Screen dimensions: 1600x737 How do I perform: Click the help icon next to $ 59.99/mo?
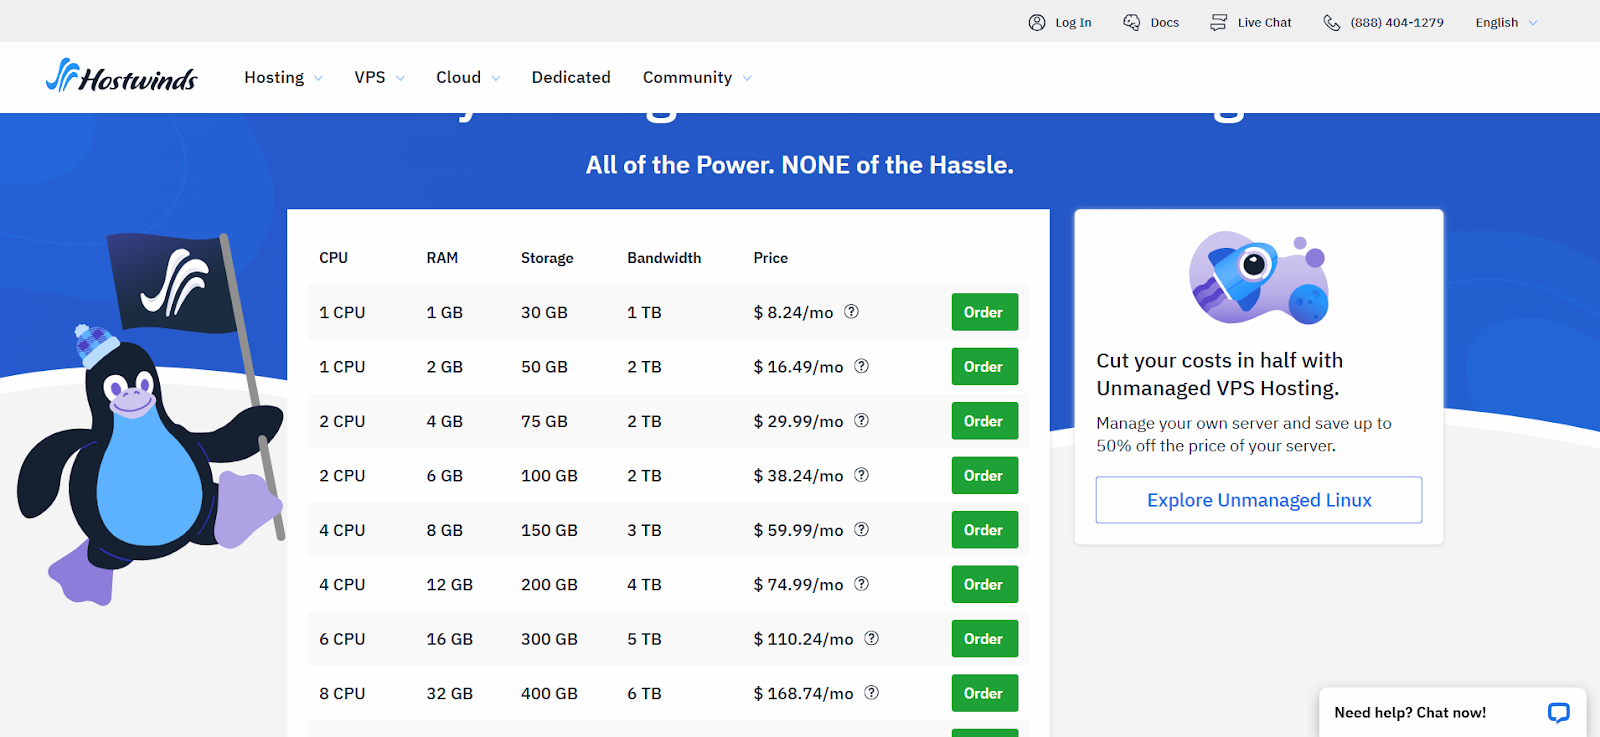pos(861,529)
